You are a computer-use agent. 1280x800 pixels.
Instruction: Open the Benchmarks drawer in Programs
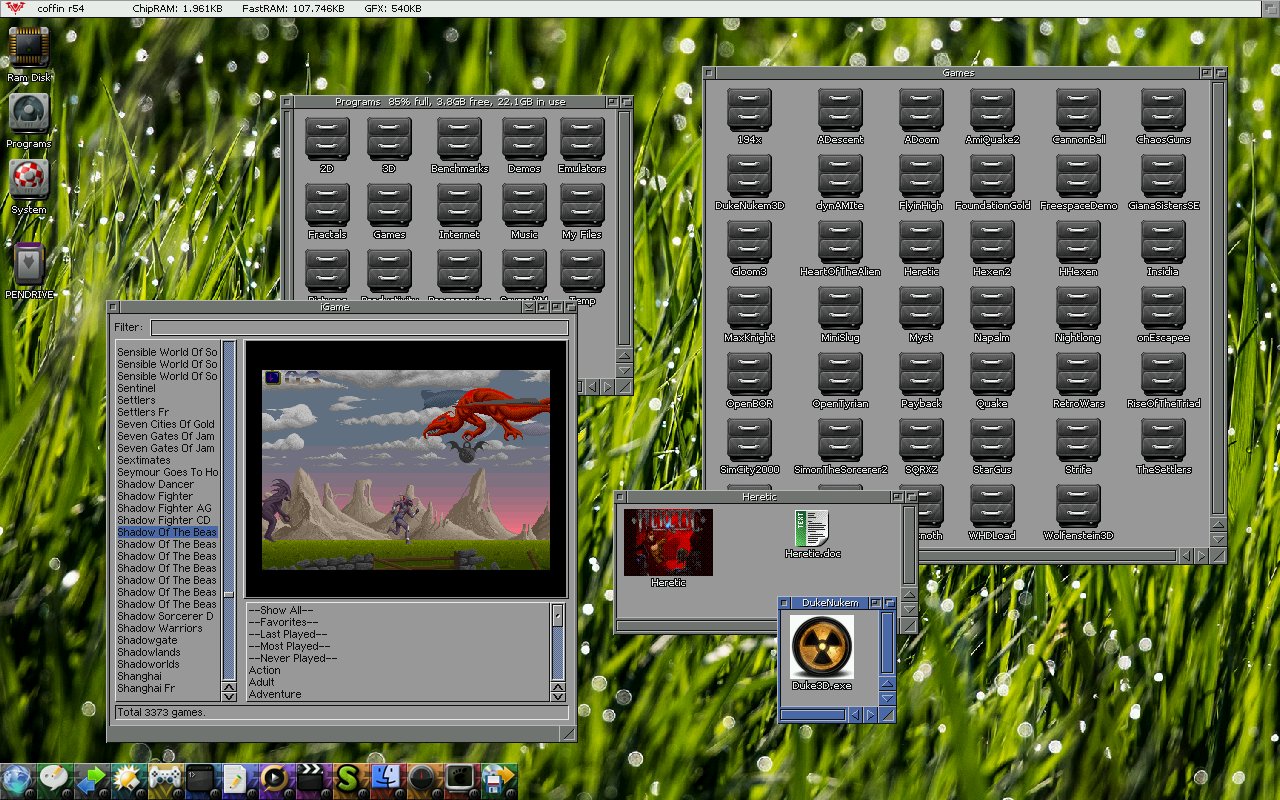[x=459, y=139]
